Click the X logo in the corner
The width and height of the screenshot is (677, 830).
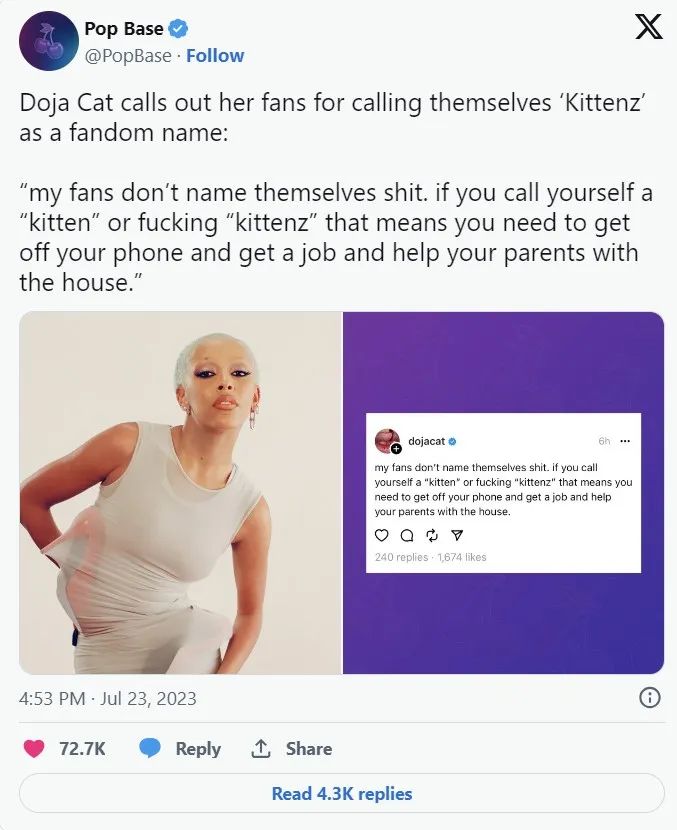(648, 27)
